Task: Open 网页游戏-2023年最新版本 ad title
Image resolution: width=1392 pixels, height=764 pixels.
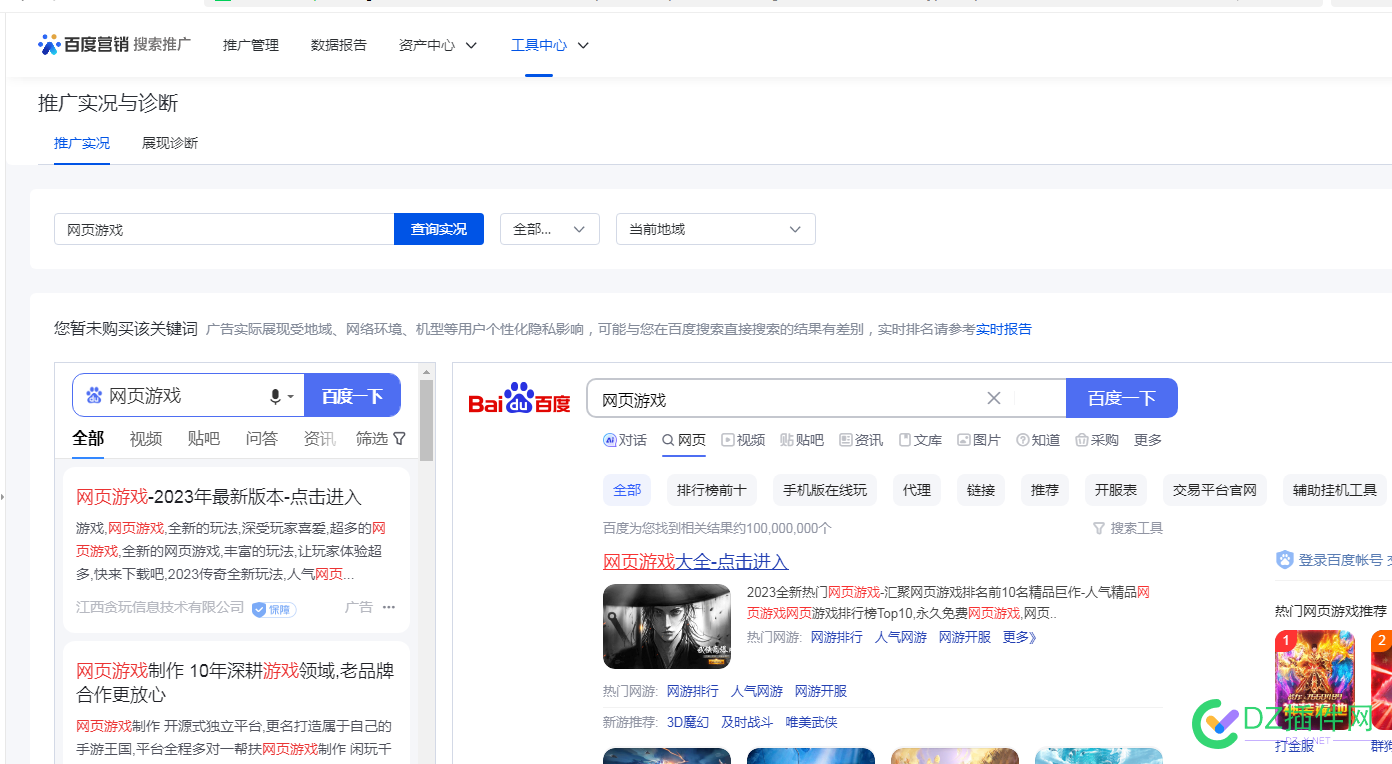Action: [219, 497]
